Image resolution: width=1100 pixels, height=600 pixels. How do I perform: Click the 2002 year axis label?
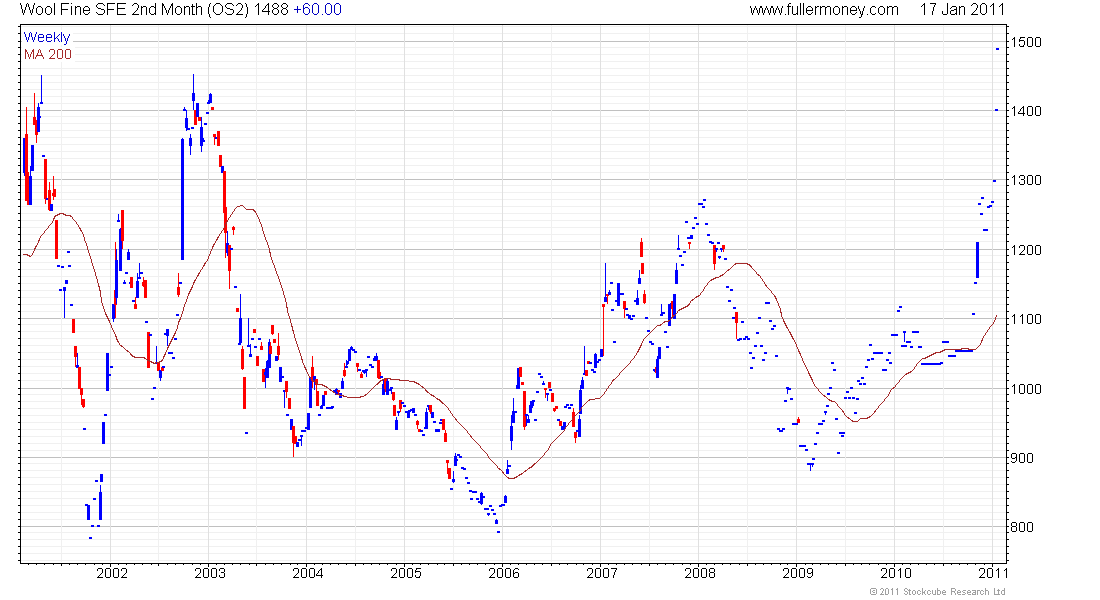112,573
